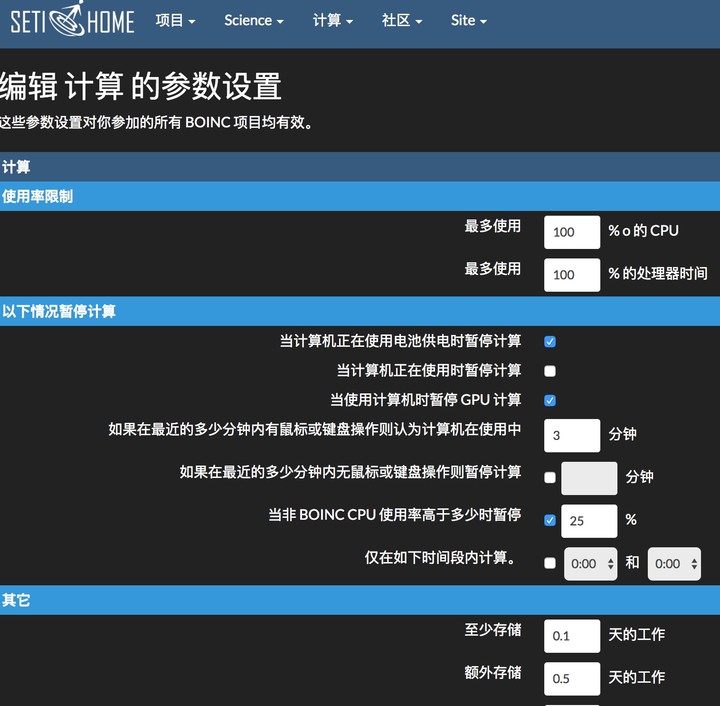This screenshot has width=720, height=706.
Task: Edit the % 的处理器时间 field
Action: click(572, 275)
